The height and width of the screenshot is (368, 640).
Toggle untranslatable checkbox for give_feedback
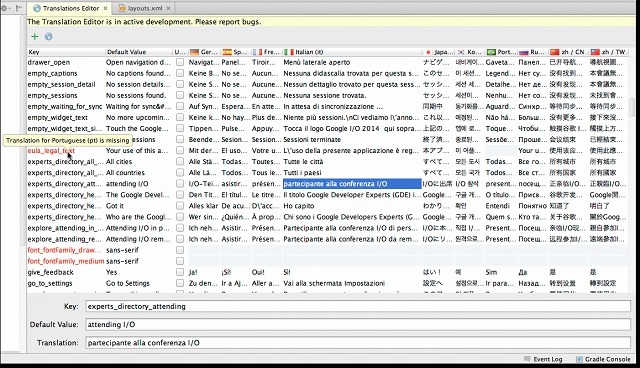tap(180, 272)
